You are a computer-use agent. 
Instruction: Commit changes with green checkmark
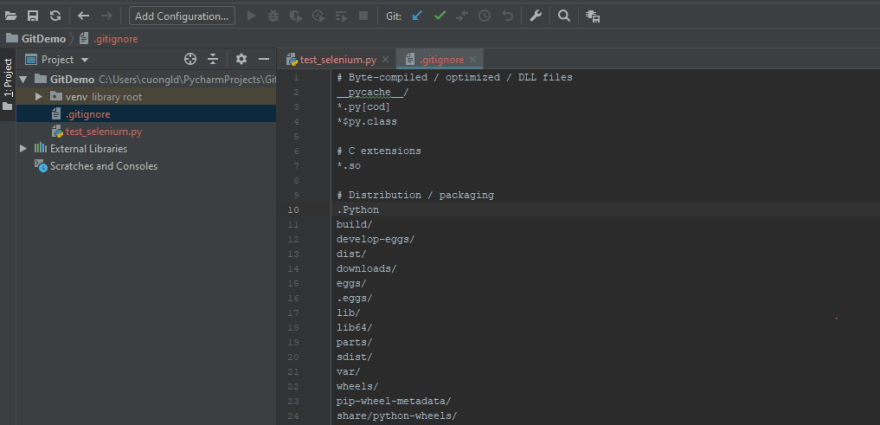(x=440, y=16)
